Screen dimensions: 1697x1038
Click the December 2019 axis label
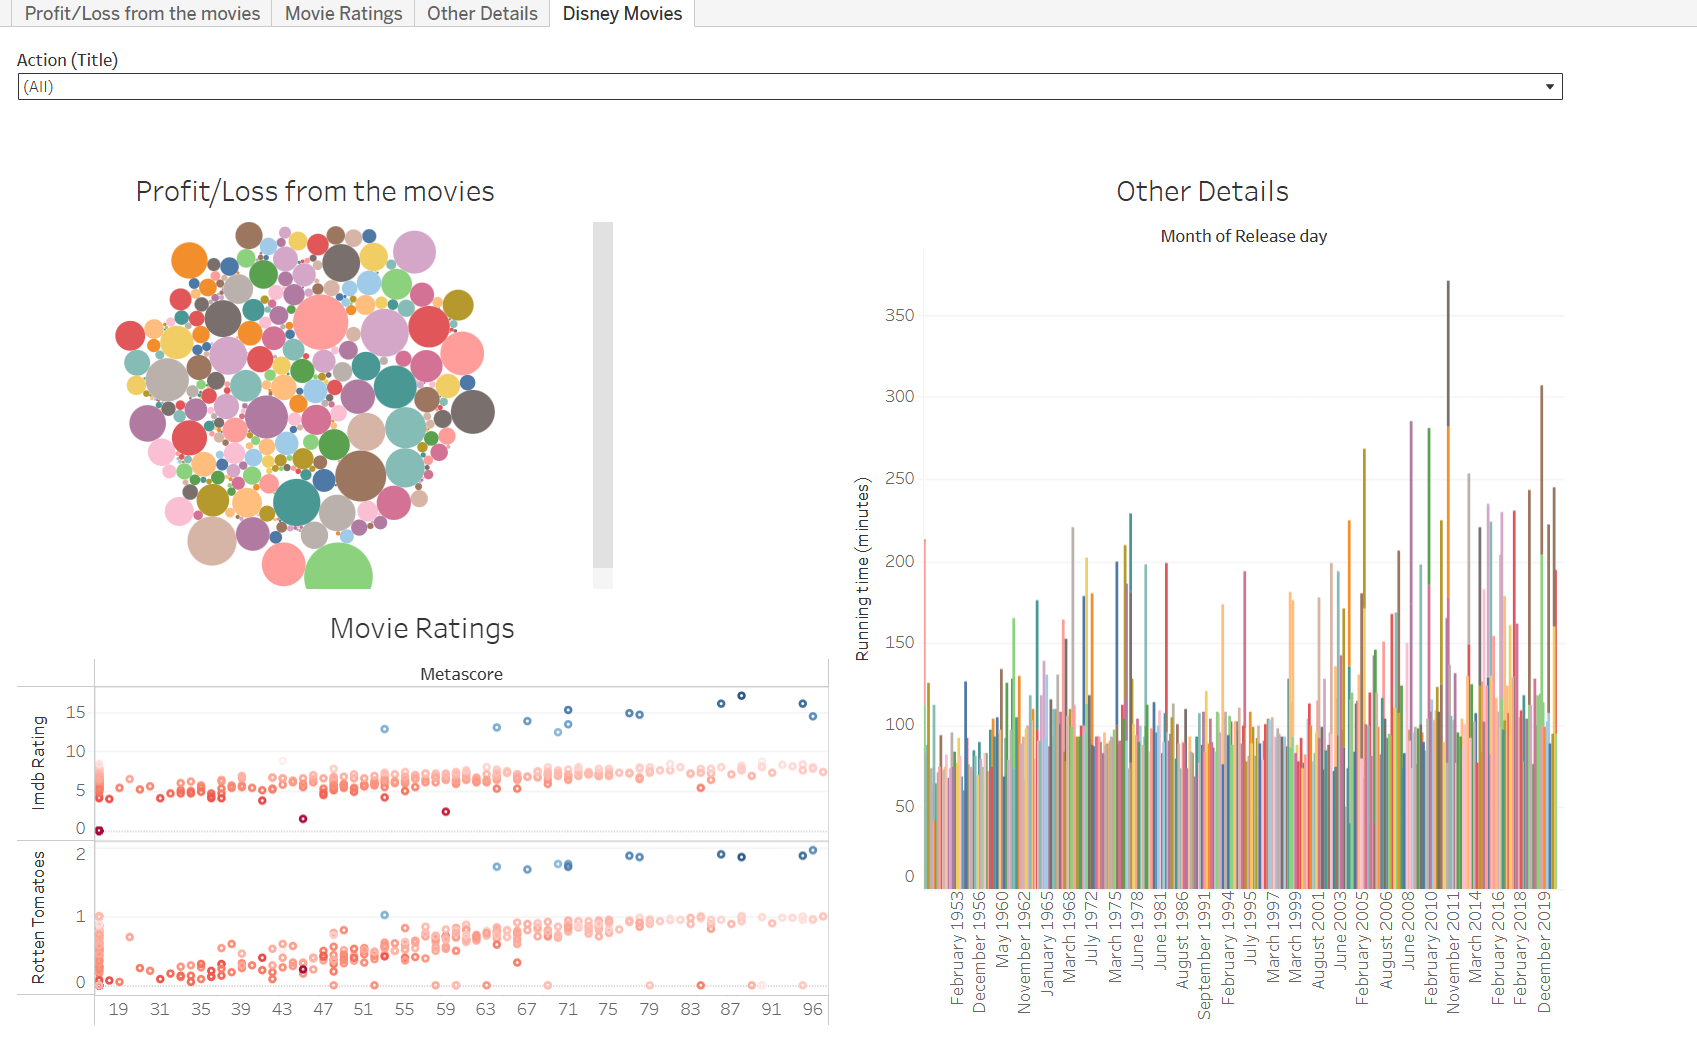pyautogui.click(x=1544, y=952)
